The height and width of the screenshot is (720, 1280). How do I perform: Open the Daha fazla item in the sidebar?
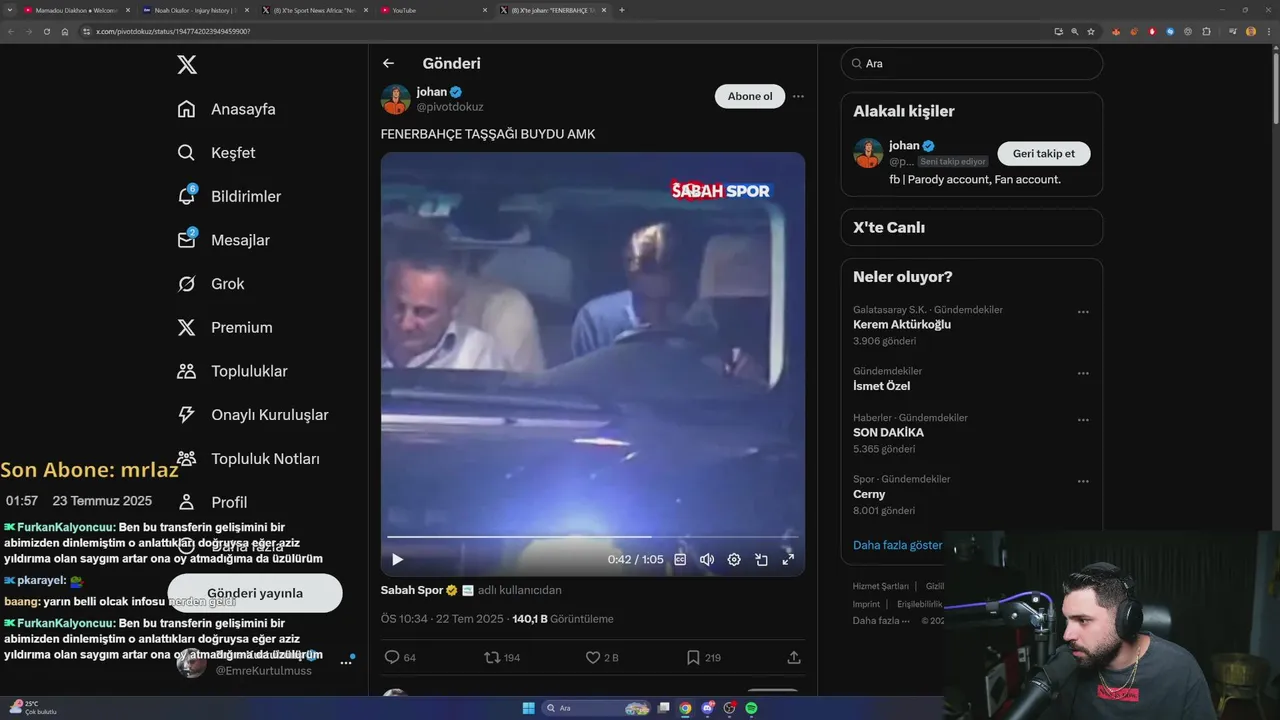231,546
